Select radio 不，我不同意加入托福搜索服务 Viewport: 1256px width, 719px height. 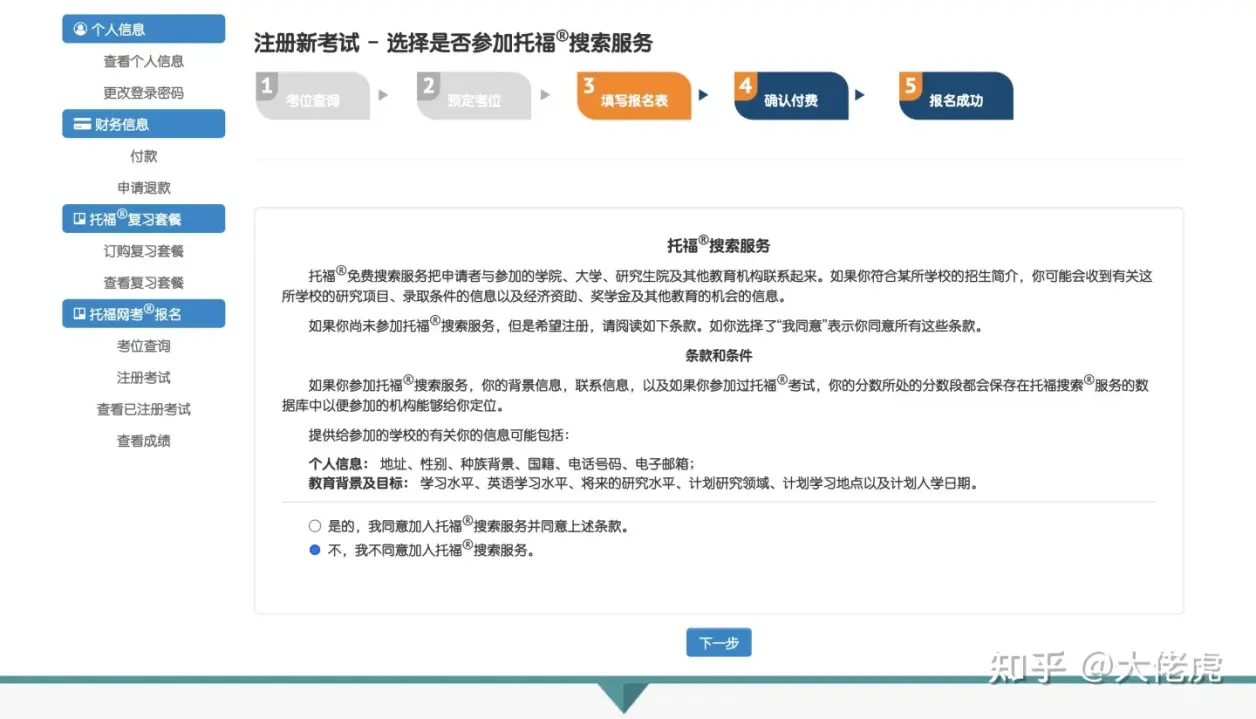coord(315,550)
